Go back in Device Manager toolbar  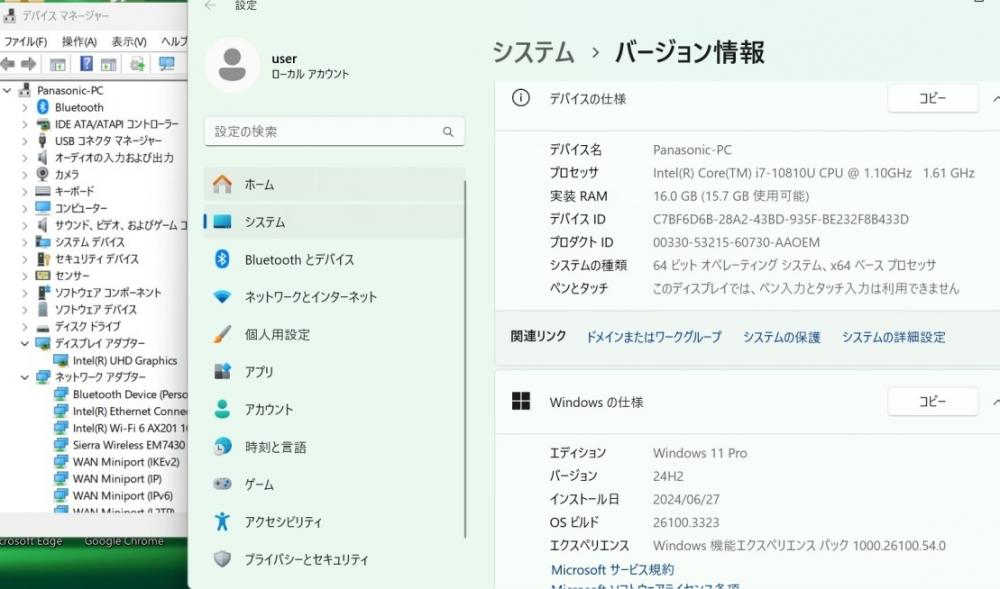click(x=8, y=64)
